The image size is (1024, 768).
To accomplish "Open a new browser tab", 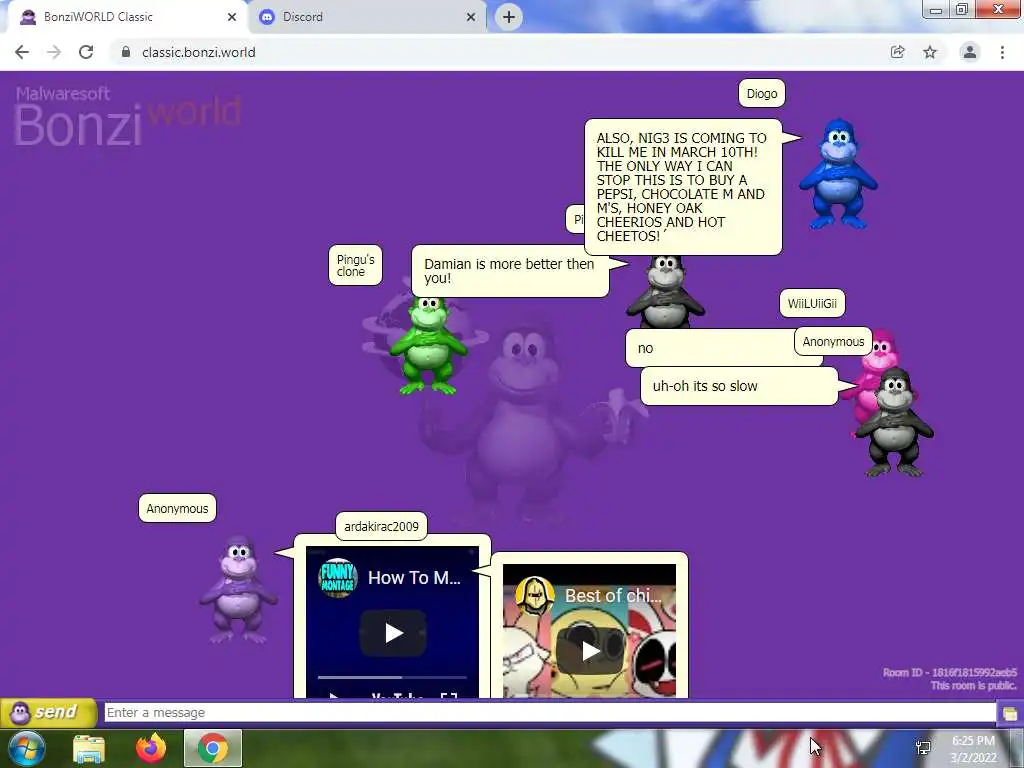I will coord(509,17).
